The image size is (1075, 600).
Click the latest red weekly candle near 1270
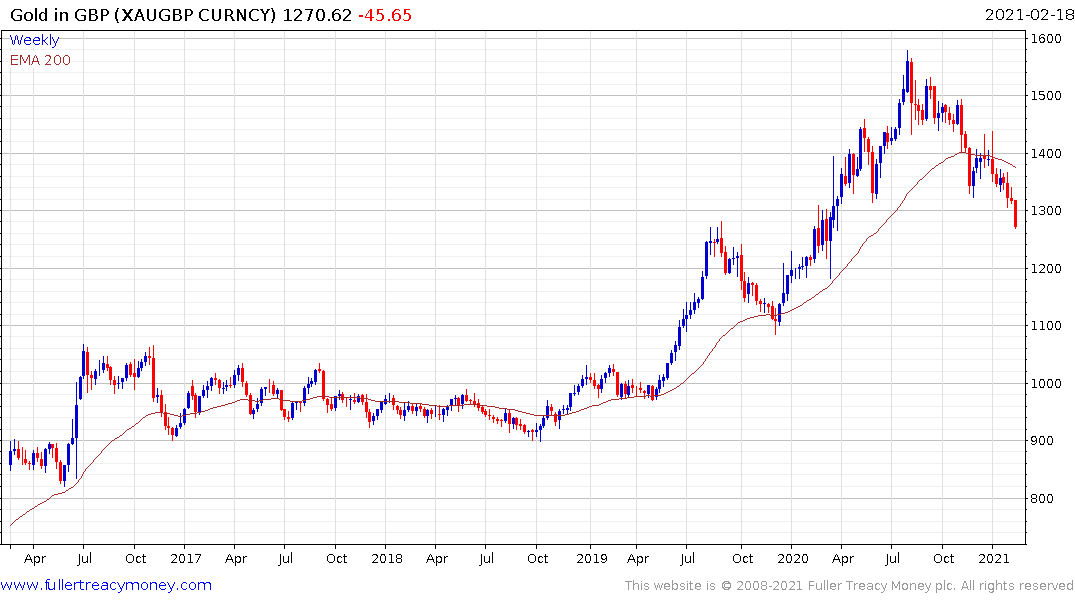pyautogui.click(x=1015, y=213)
